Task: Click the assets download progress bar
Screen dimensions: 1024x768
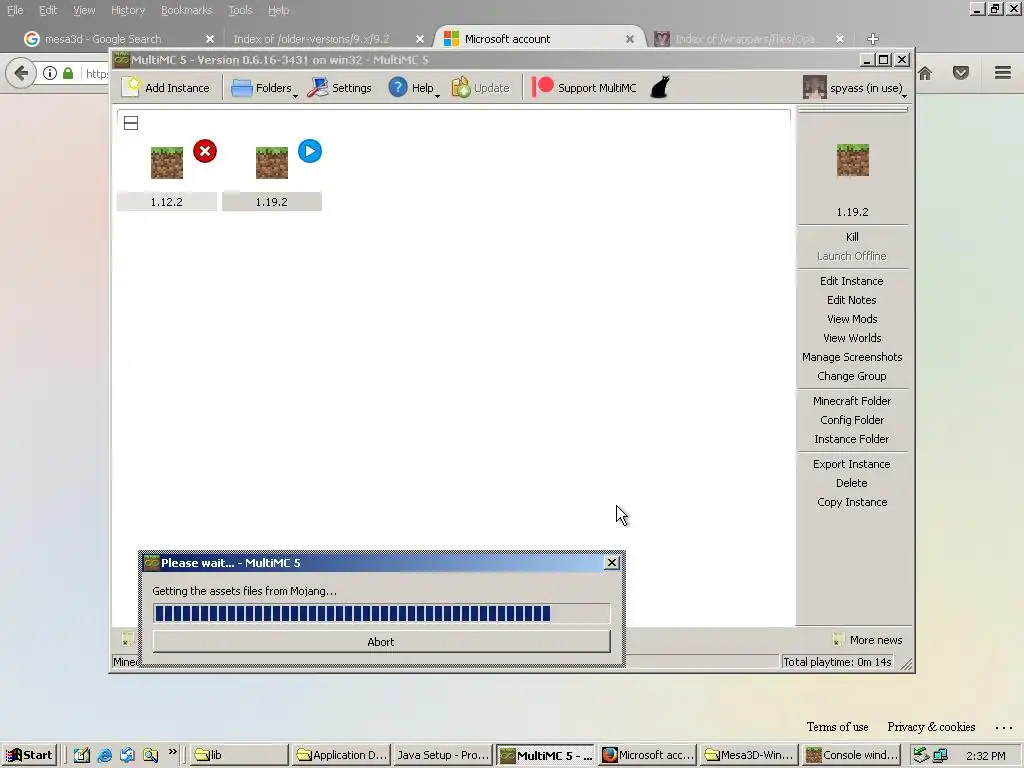Action: [x=381, y=613]
